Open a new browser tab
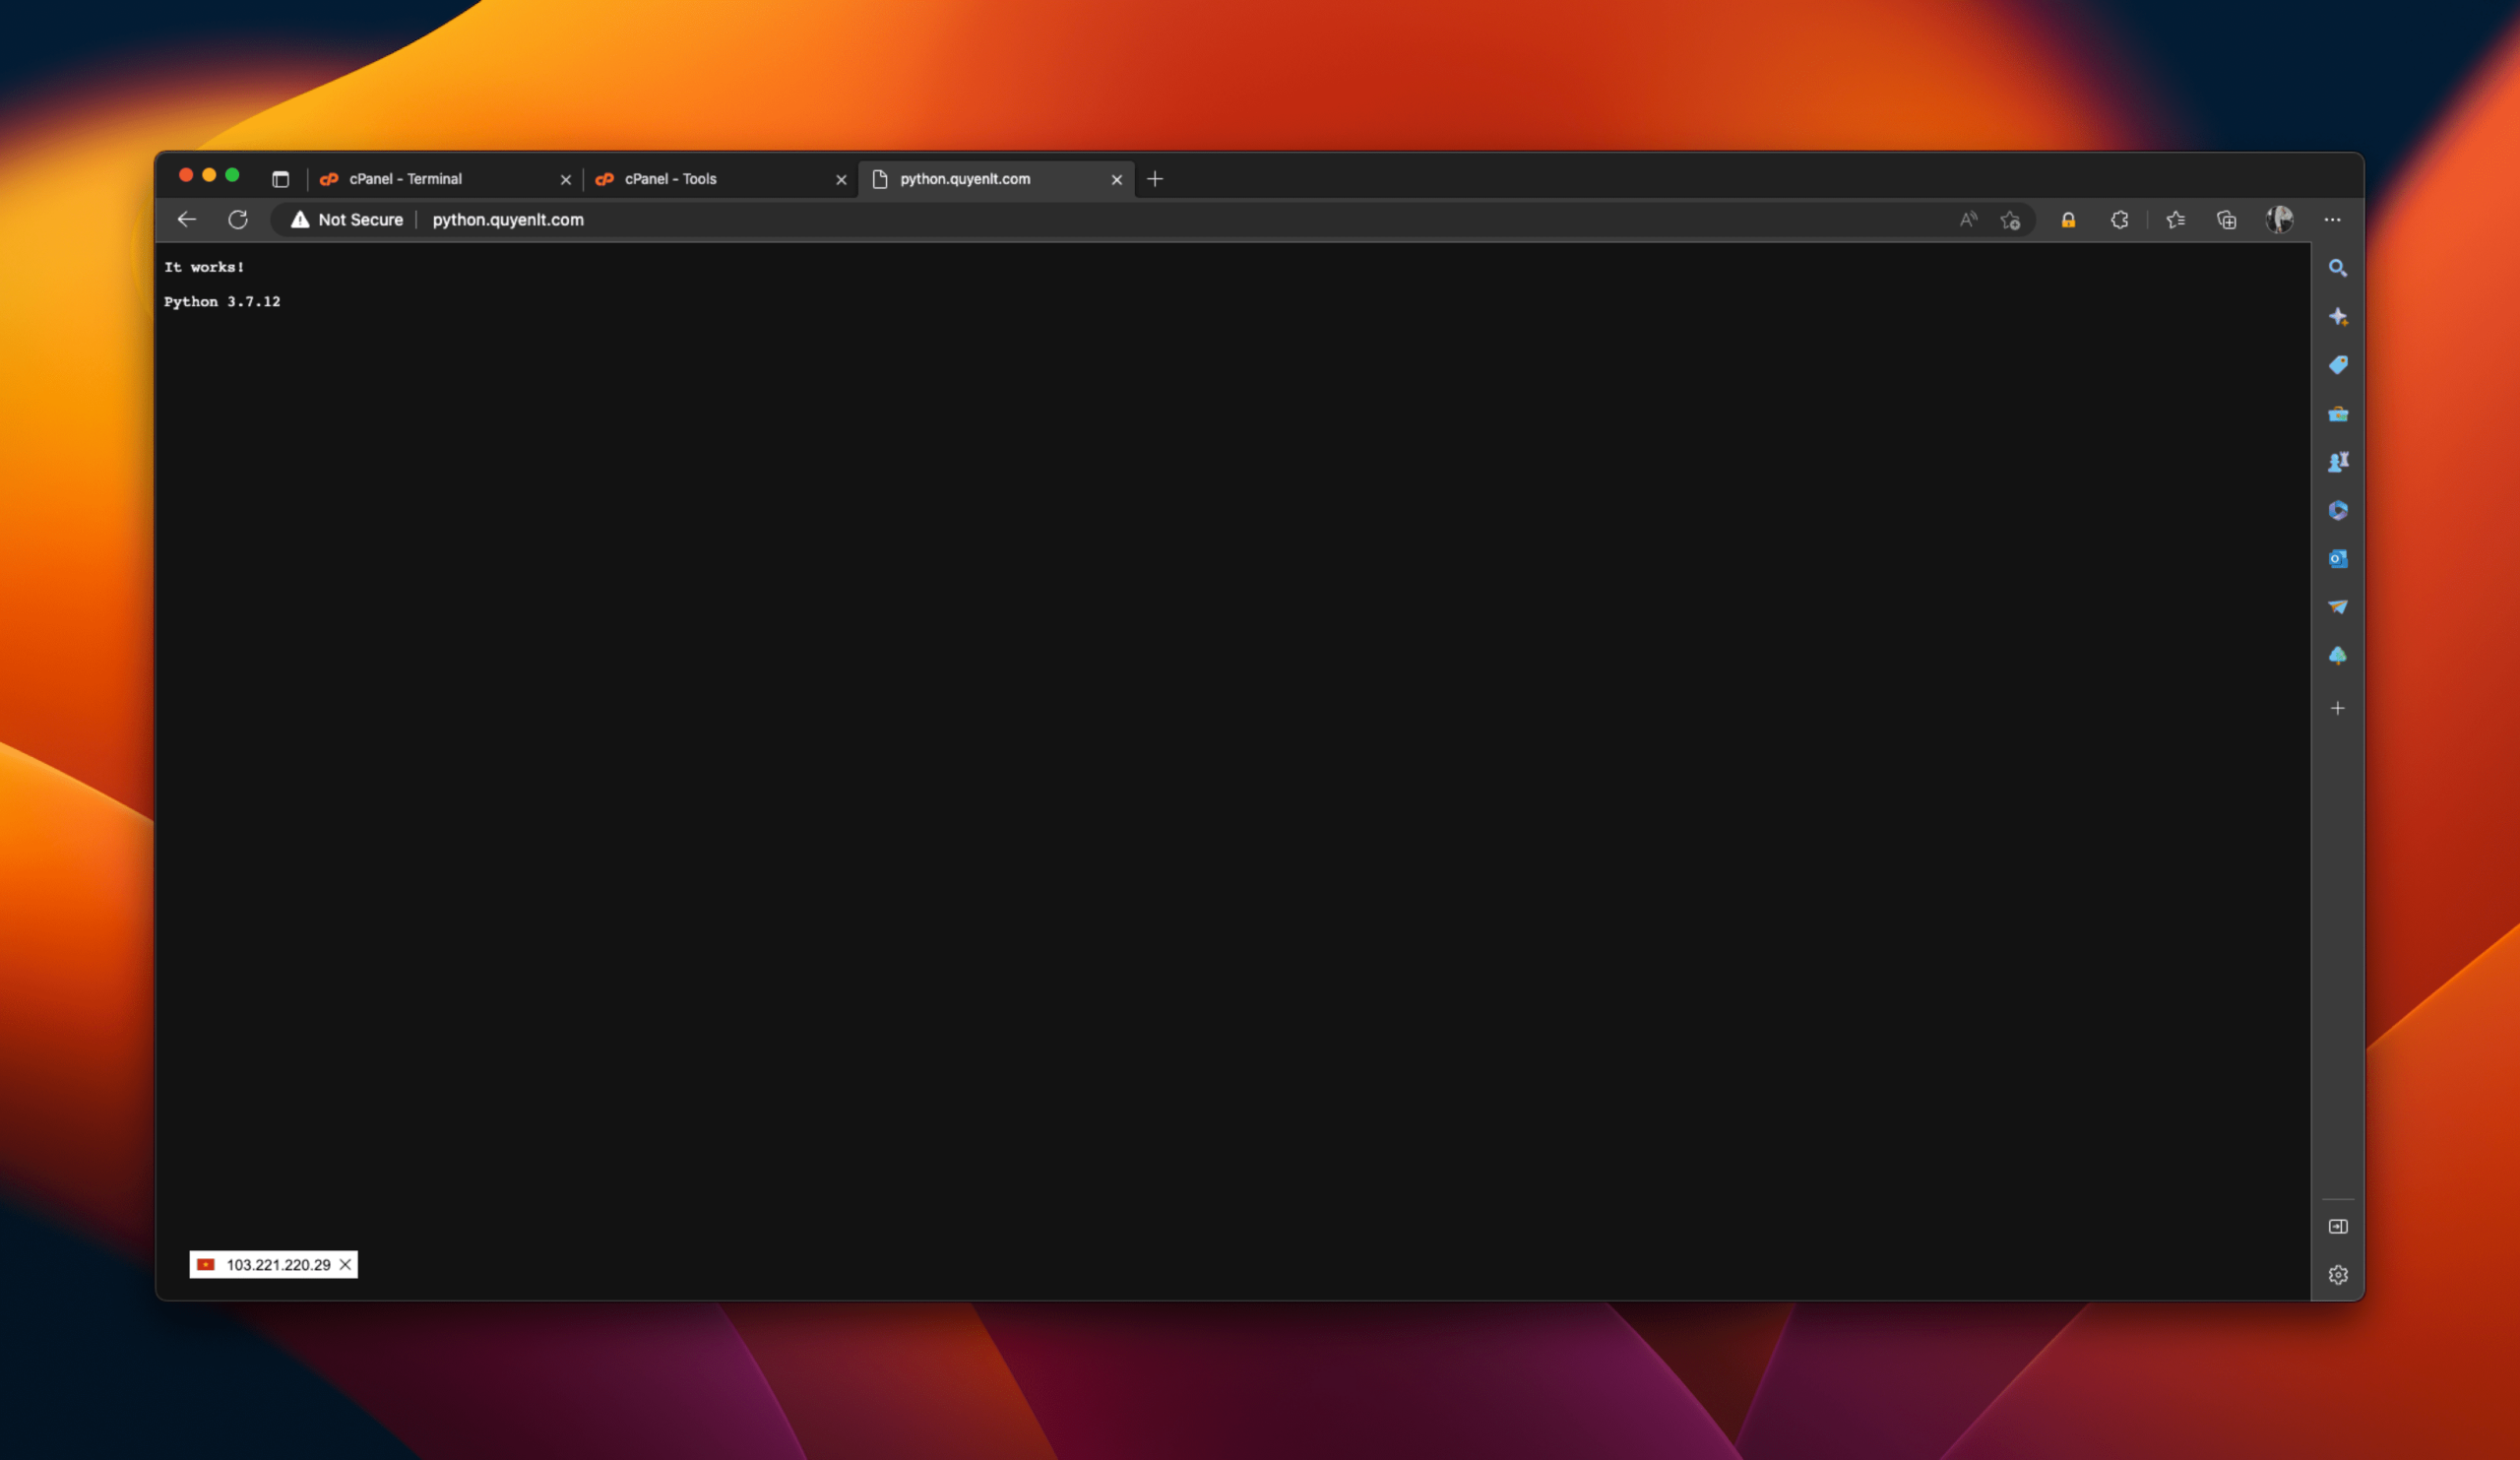Image resolution: width=2520 pixels, height=1460 pixels. point(1155,179)
